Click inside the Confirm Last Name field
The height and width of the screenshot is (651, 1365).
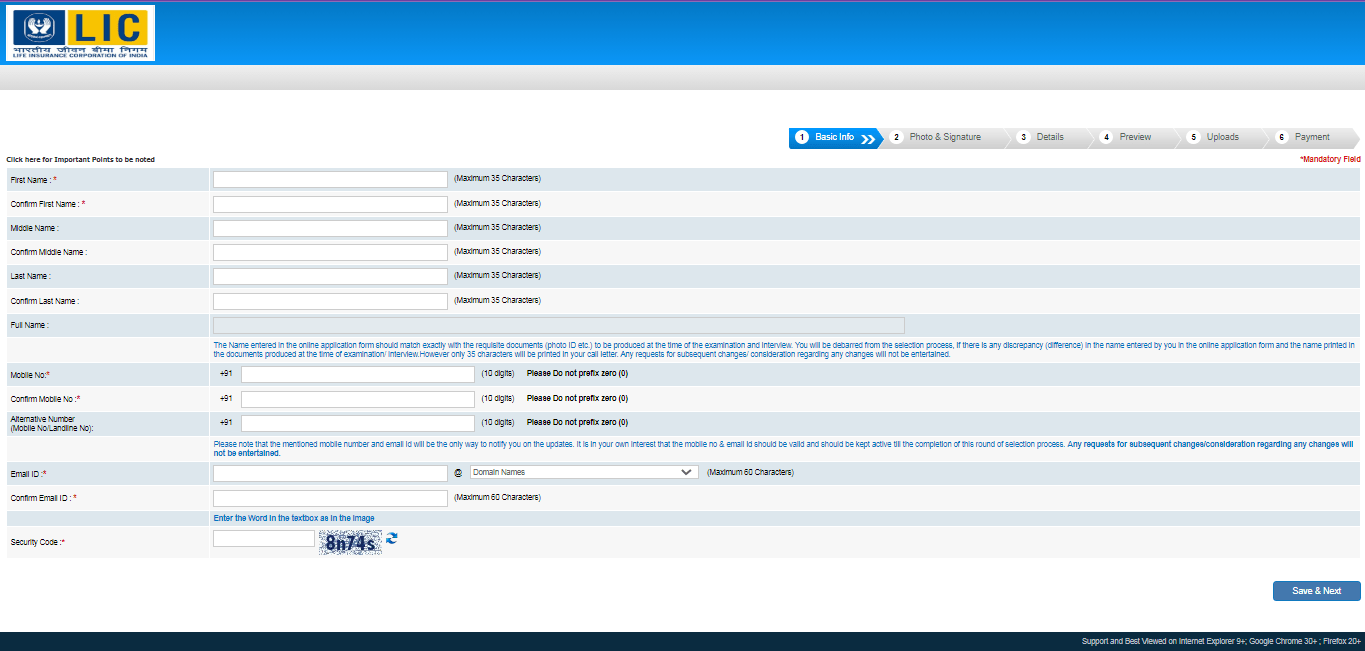[330, 300]
